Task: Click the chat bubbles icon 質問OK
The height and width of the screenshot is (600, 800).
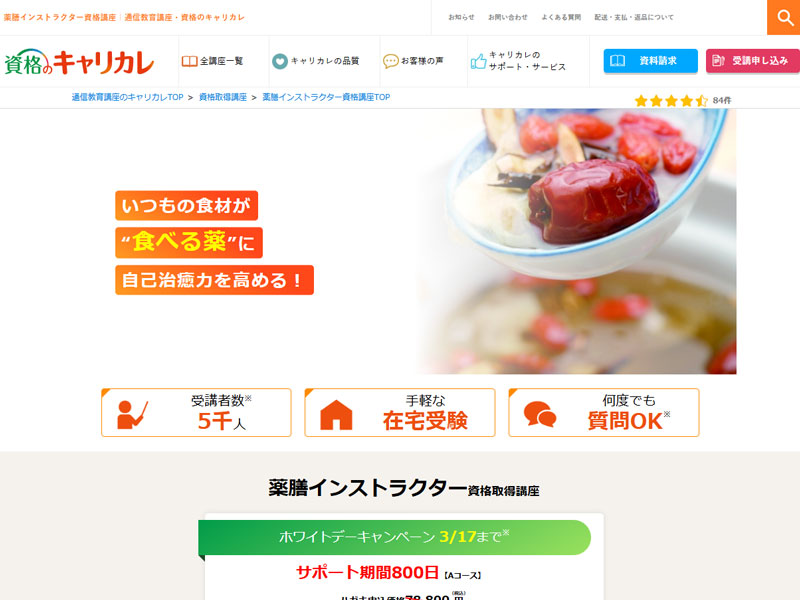Action: (x=540, y=414)
